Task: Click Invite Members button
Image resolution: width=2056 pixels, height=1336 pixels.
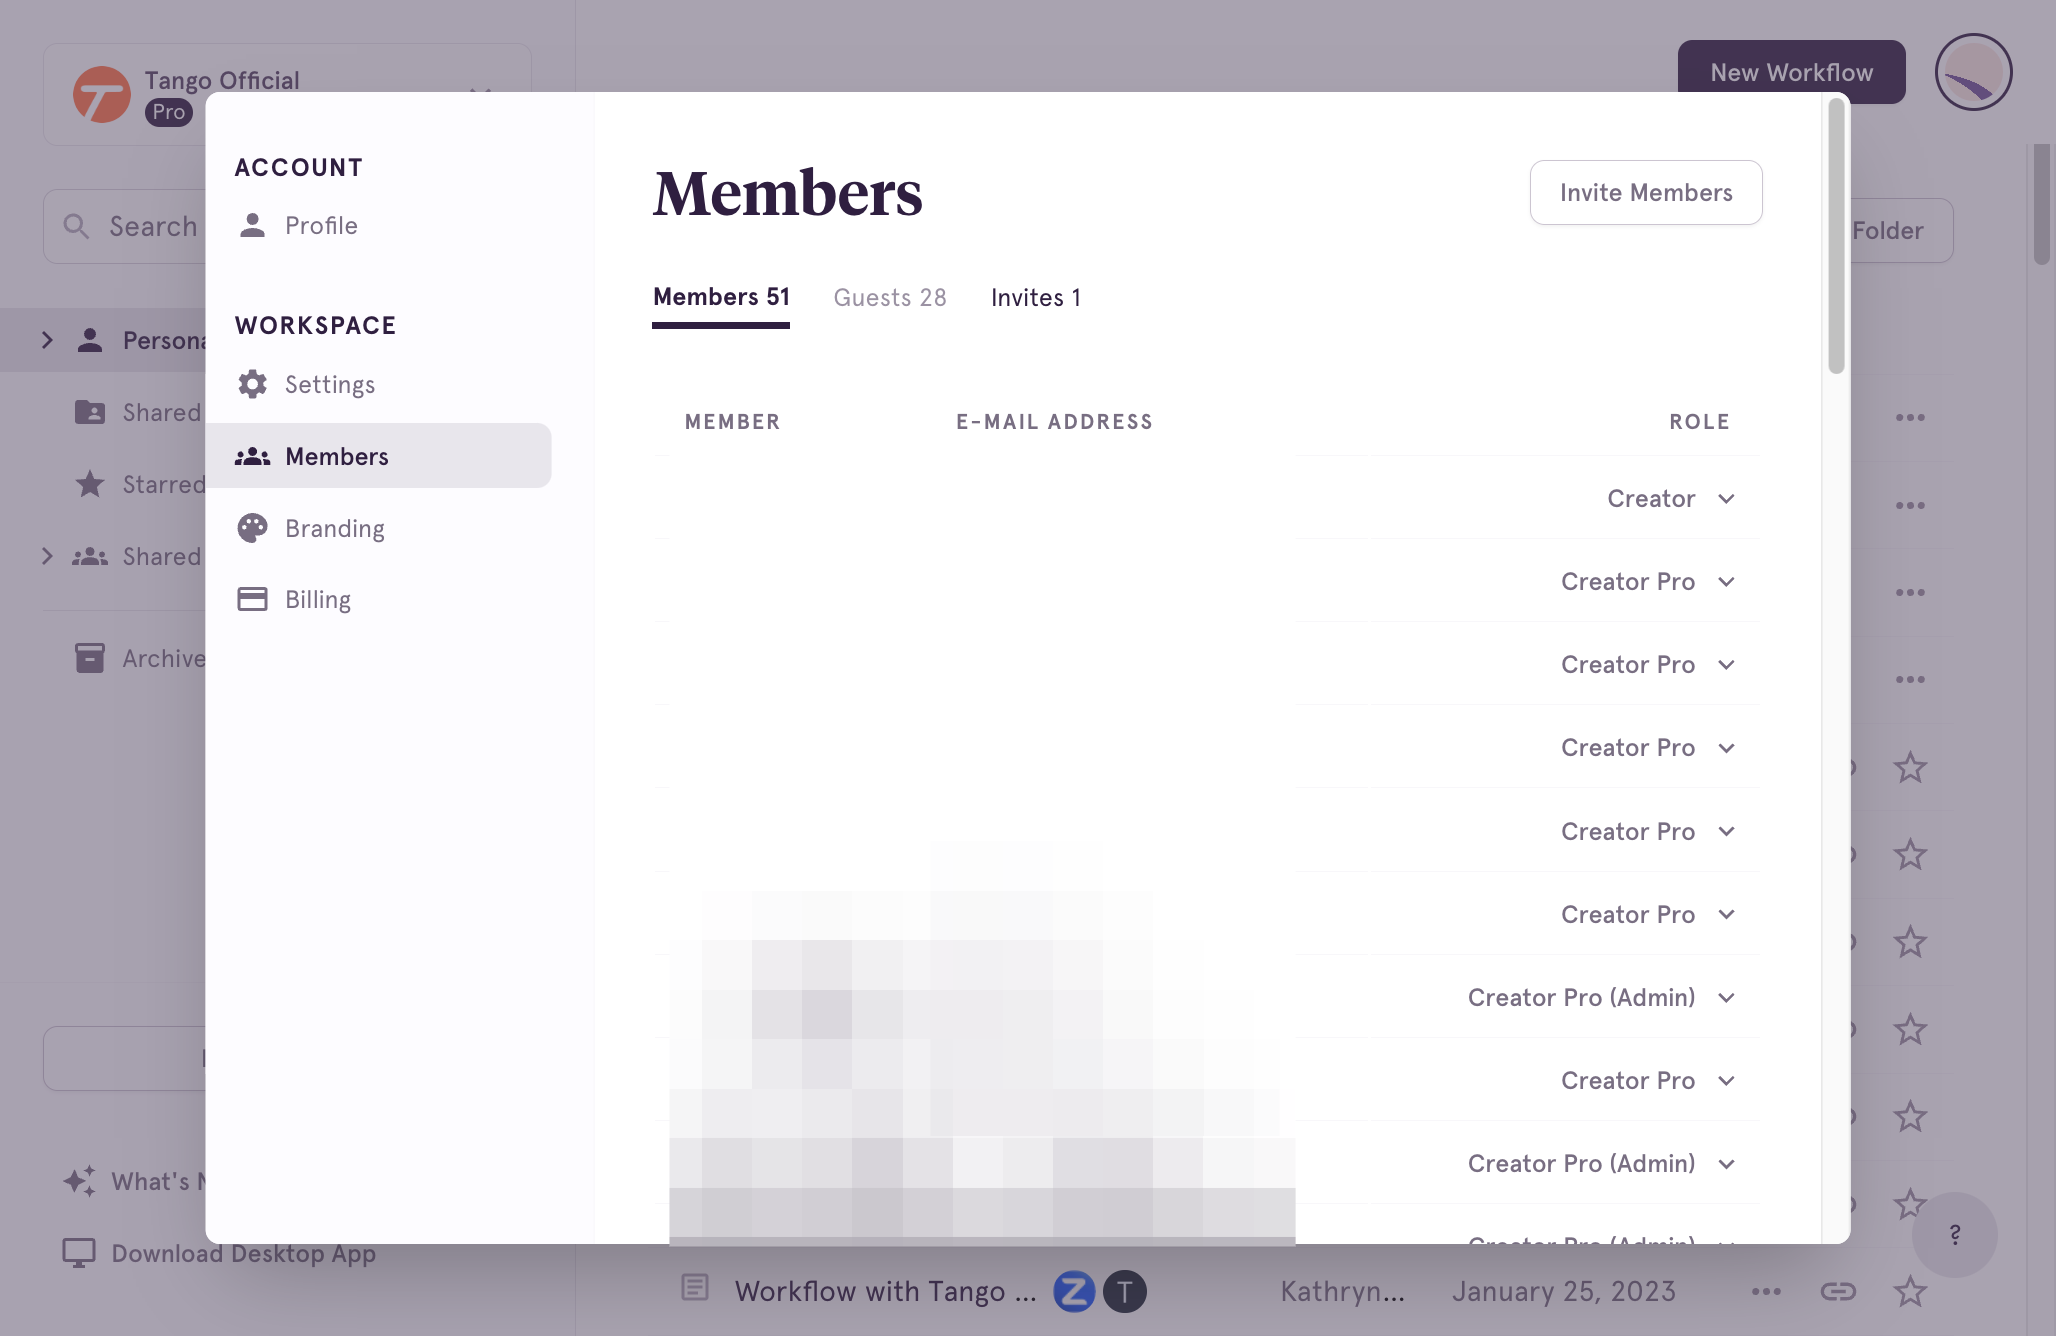Action: pos(1646,193)
